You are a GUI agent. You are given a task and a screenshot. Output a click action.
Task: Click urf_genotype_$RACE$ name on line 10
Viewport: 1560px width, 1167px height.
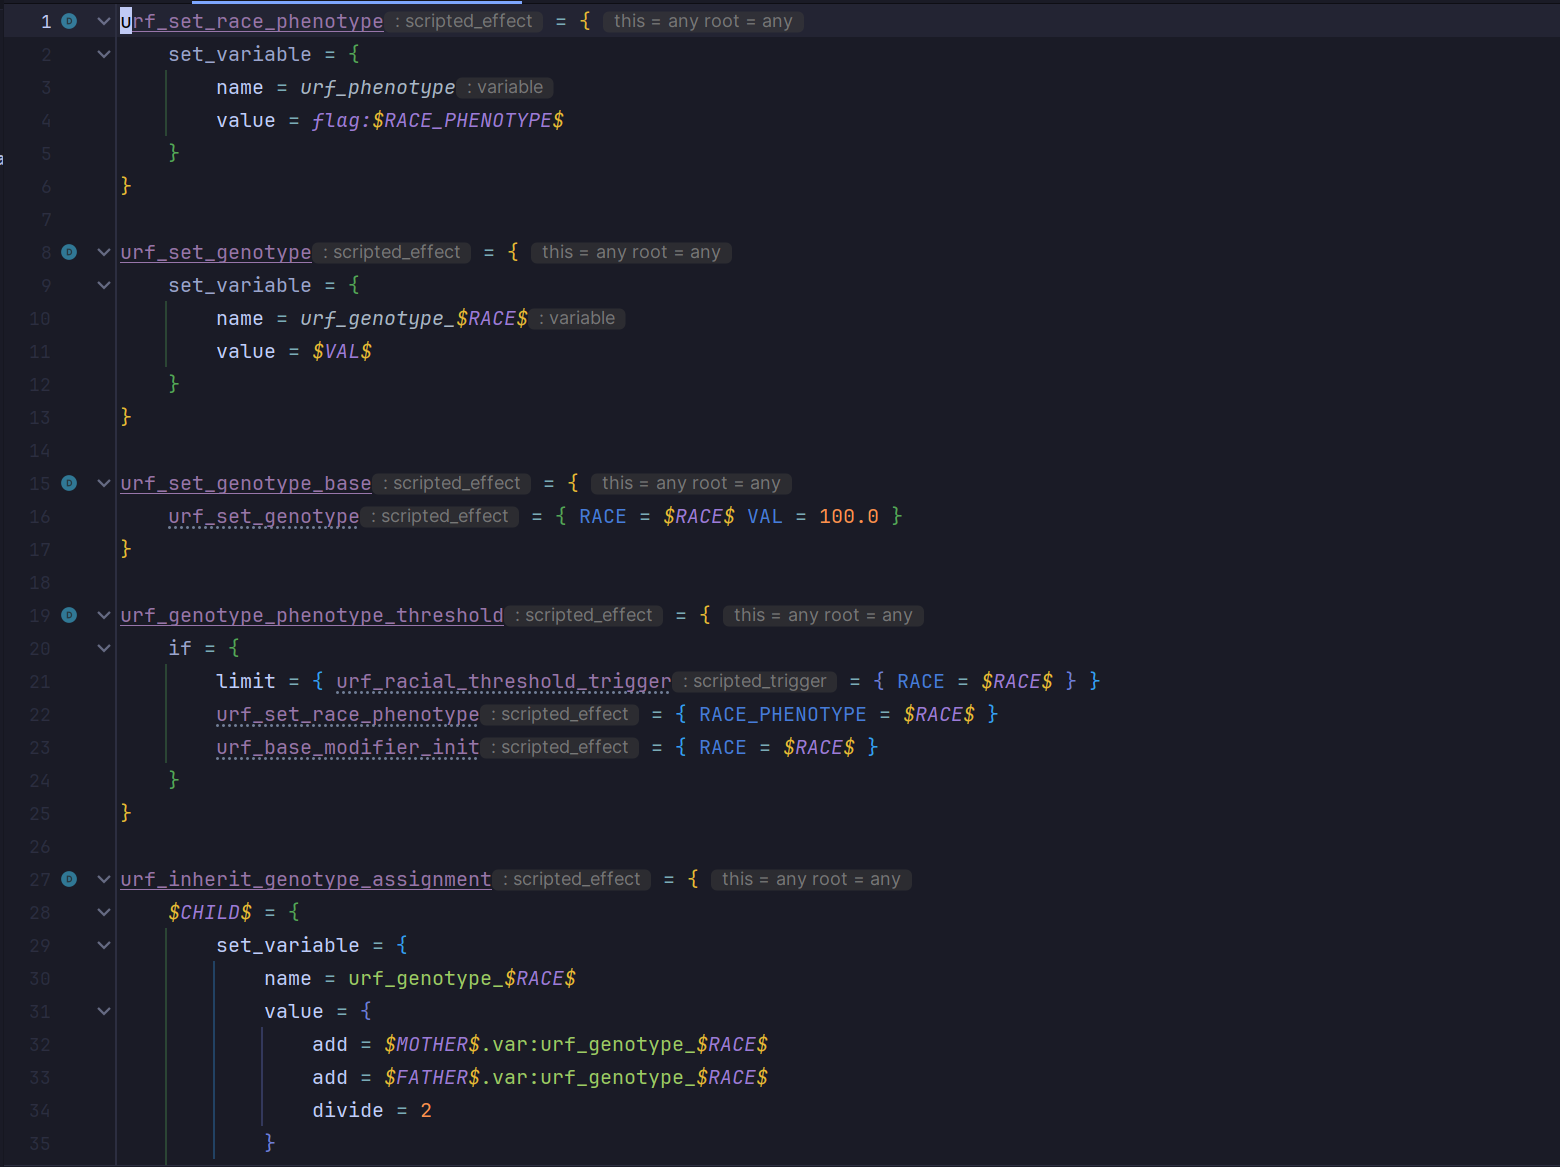coord(414,318)
